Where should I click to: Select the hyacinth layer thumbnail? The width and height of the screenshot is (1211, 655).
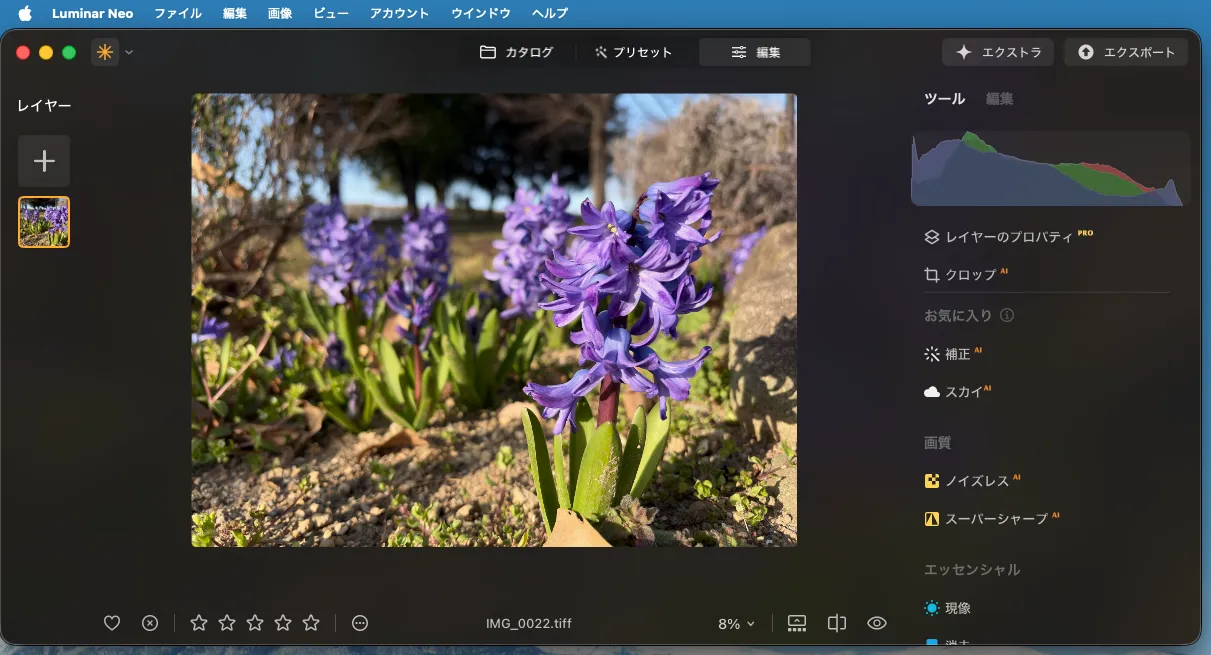[x=44, y=222]
